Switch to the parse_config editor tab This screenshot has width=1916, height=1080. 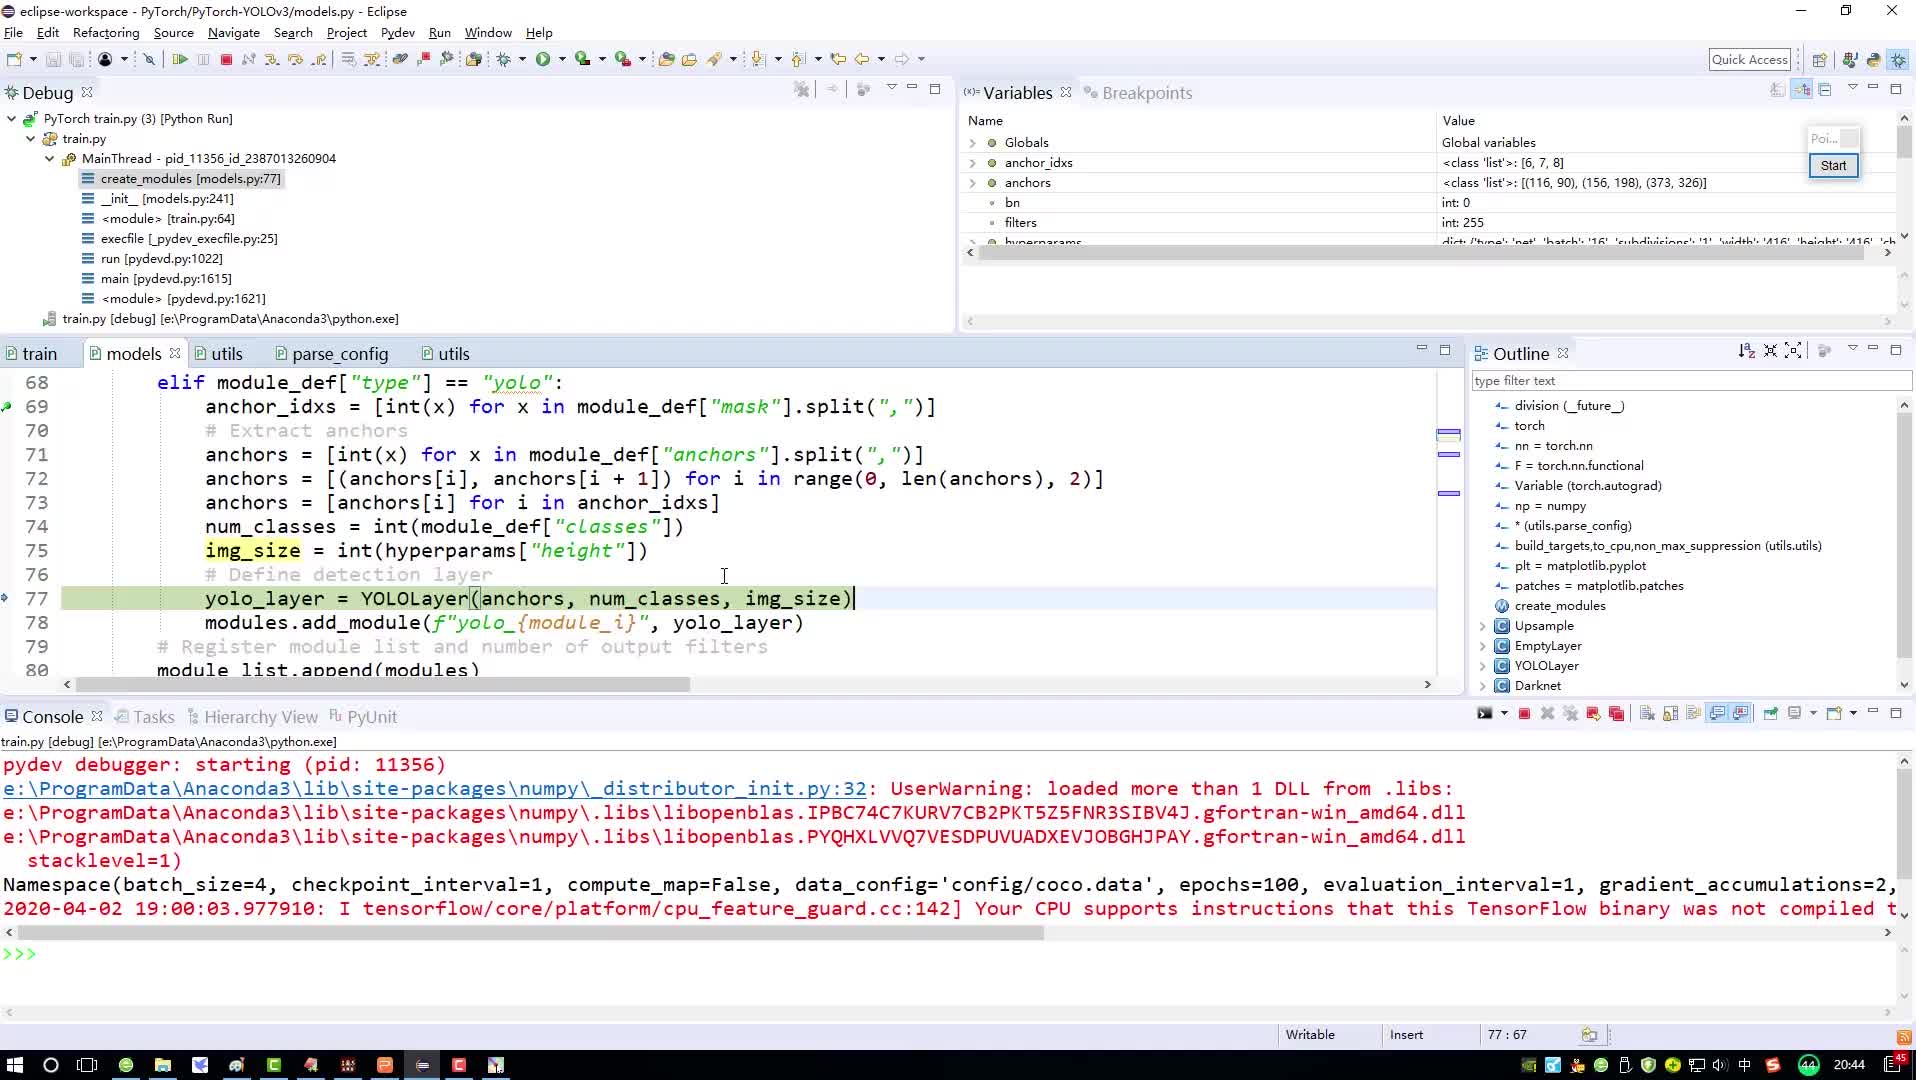click(x=331, y=354)
